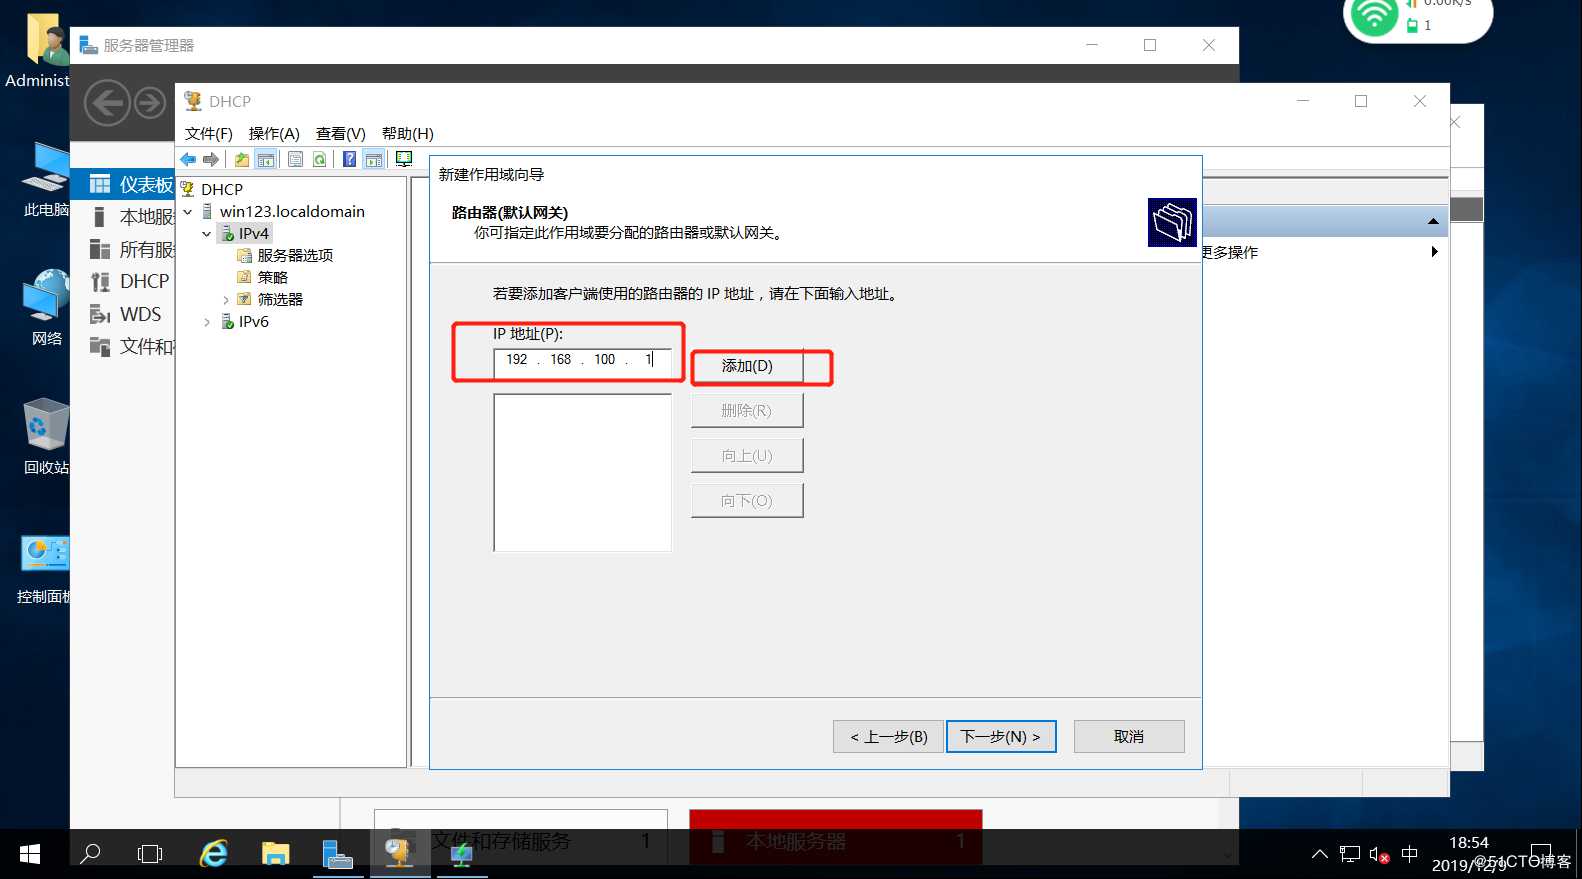Click the green monitor icon in DHCP toolbar
This screenshot has height=879, width=1582.
[404, 159]
